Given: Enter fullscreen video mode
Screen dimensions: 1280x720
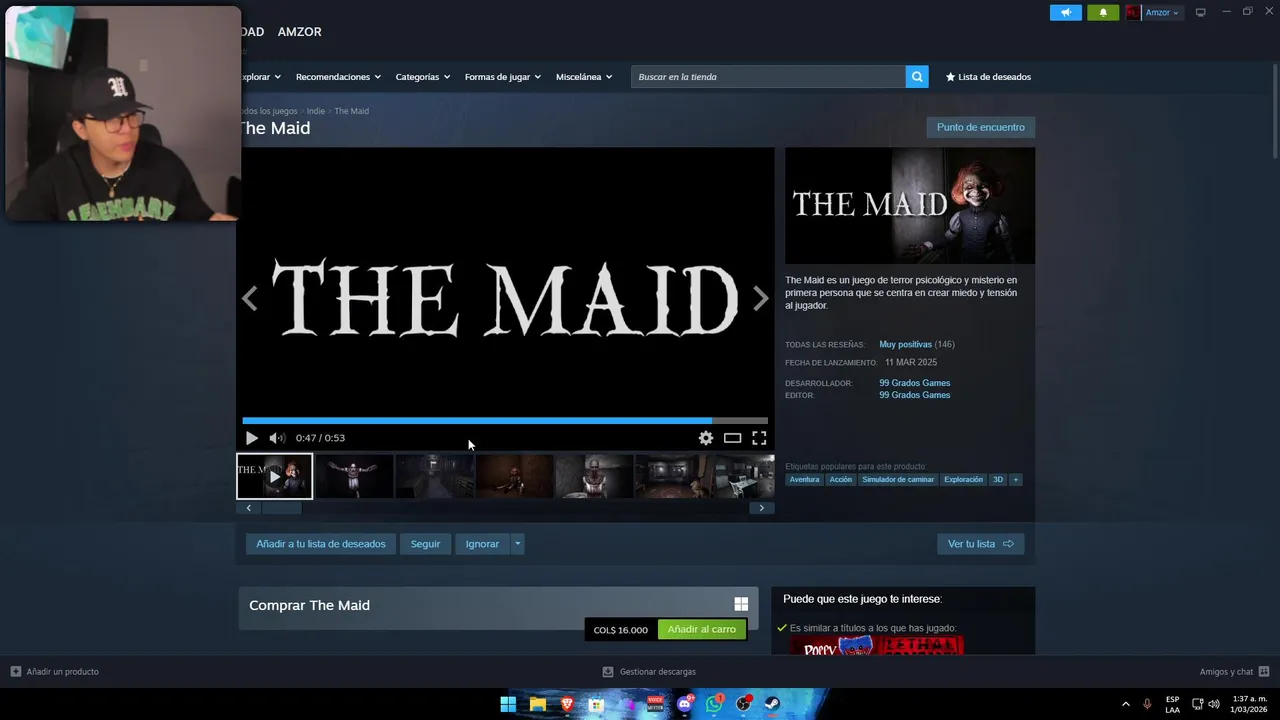Looking at the screenshot, I should click(x=759, y=438).
